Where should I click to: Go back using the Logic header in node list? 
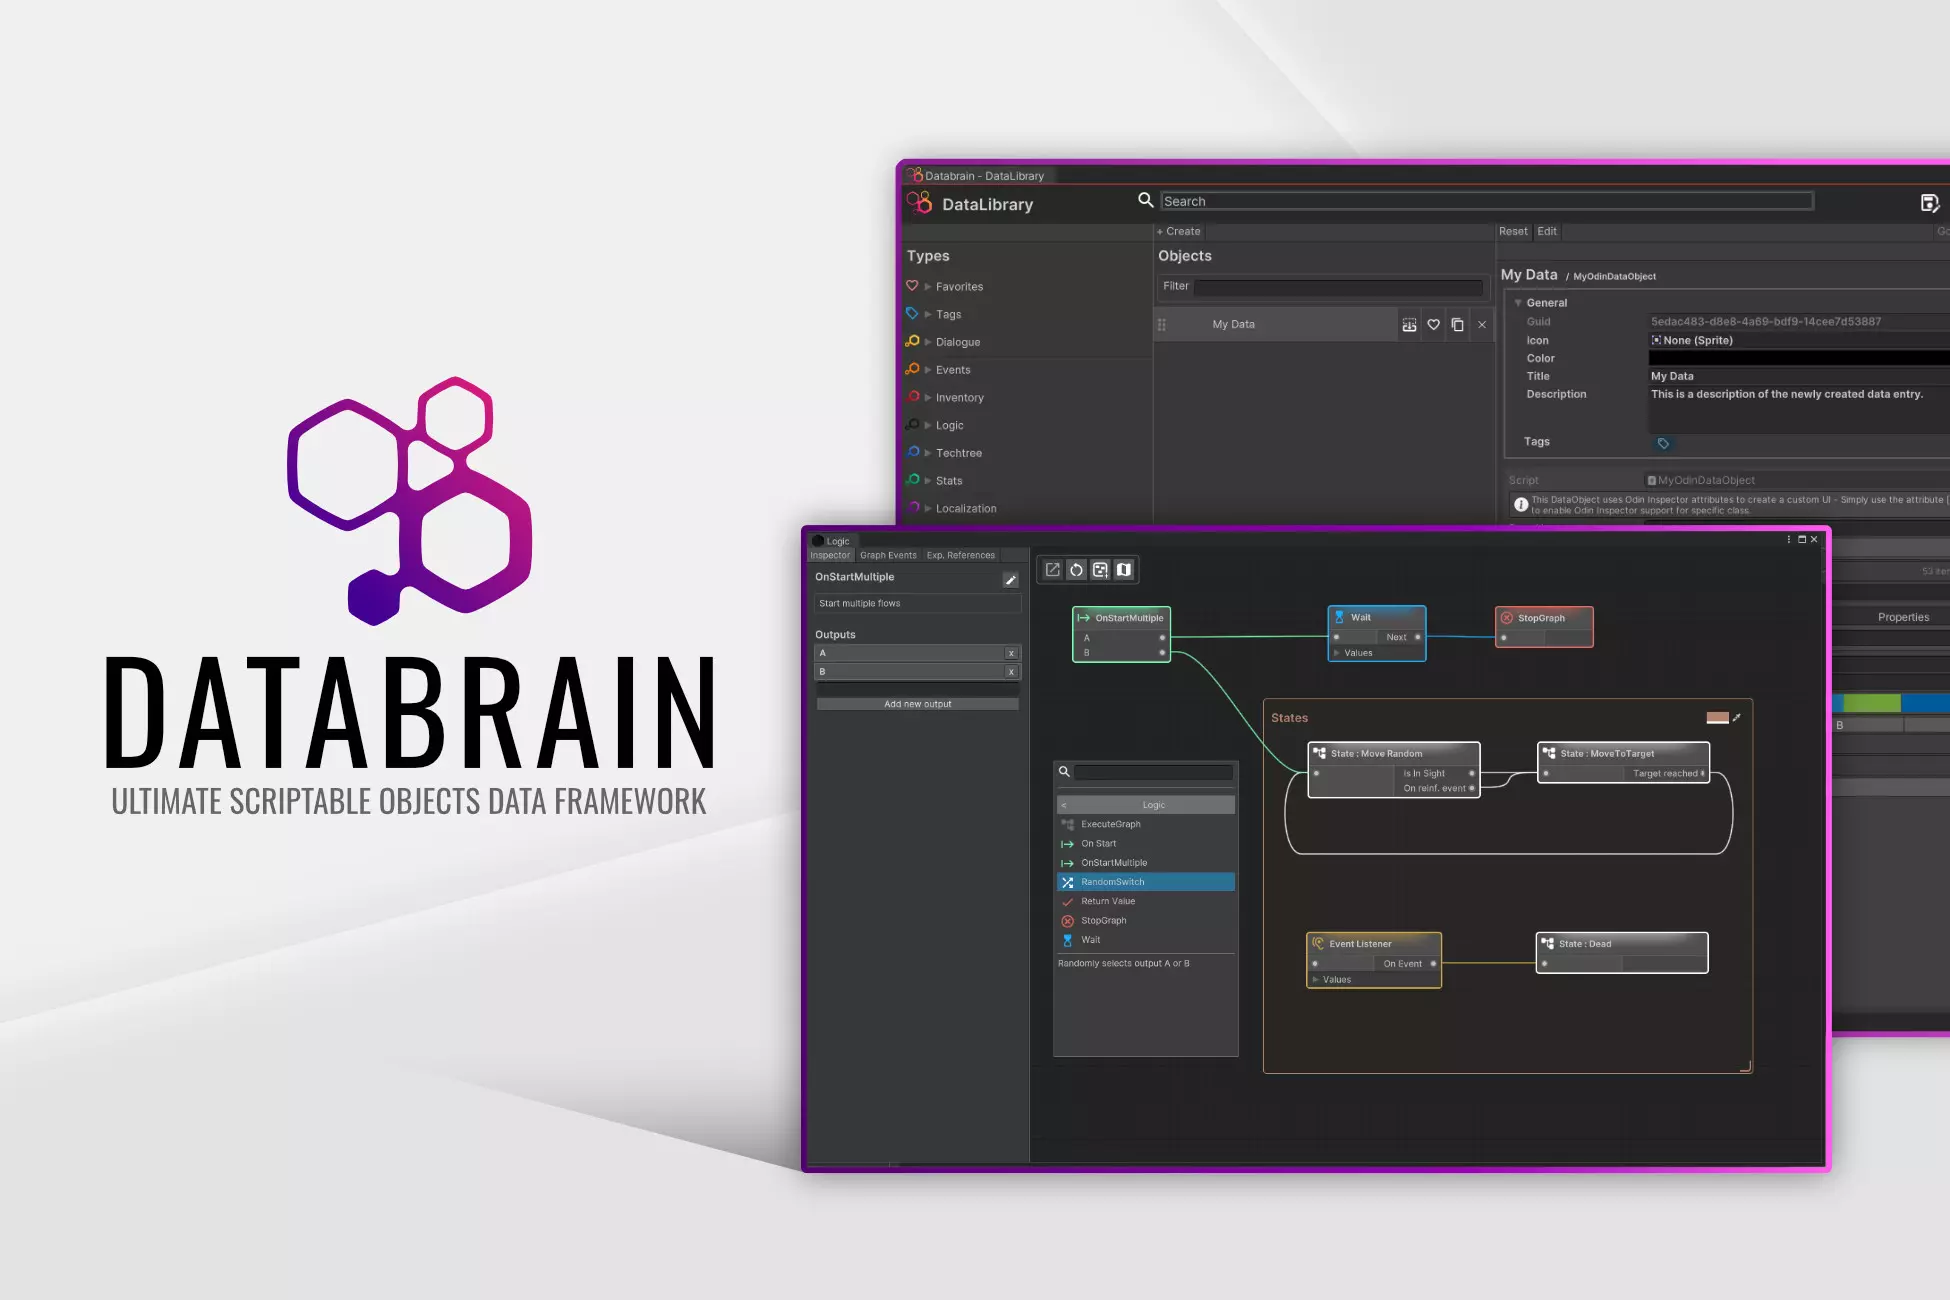(1146, 805)
